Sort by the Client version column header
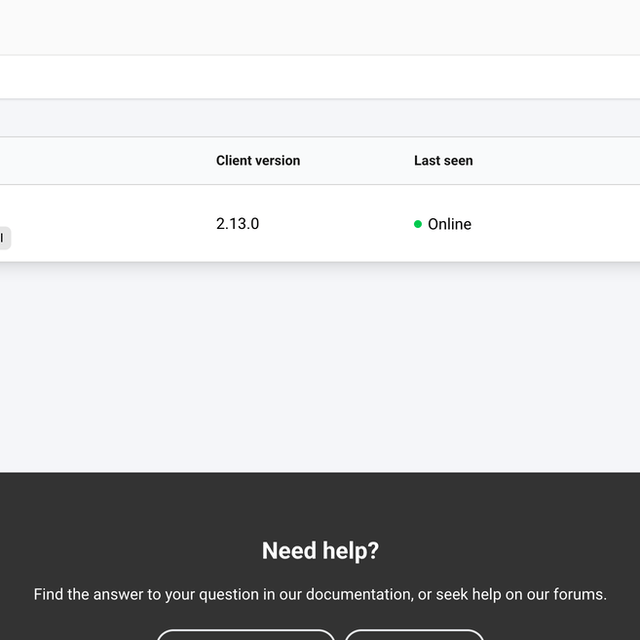Viewport: 640px width, 640px height. click(258, 160)
